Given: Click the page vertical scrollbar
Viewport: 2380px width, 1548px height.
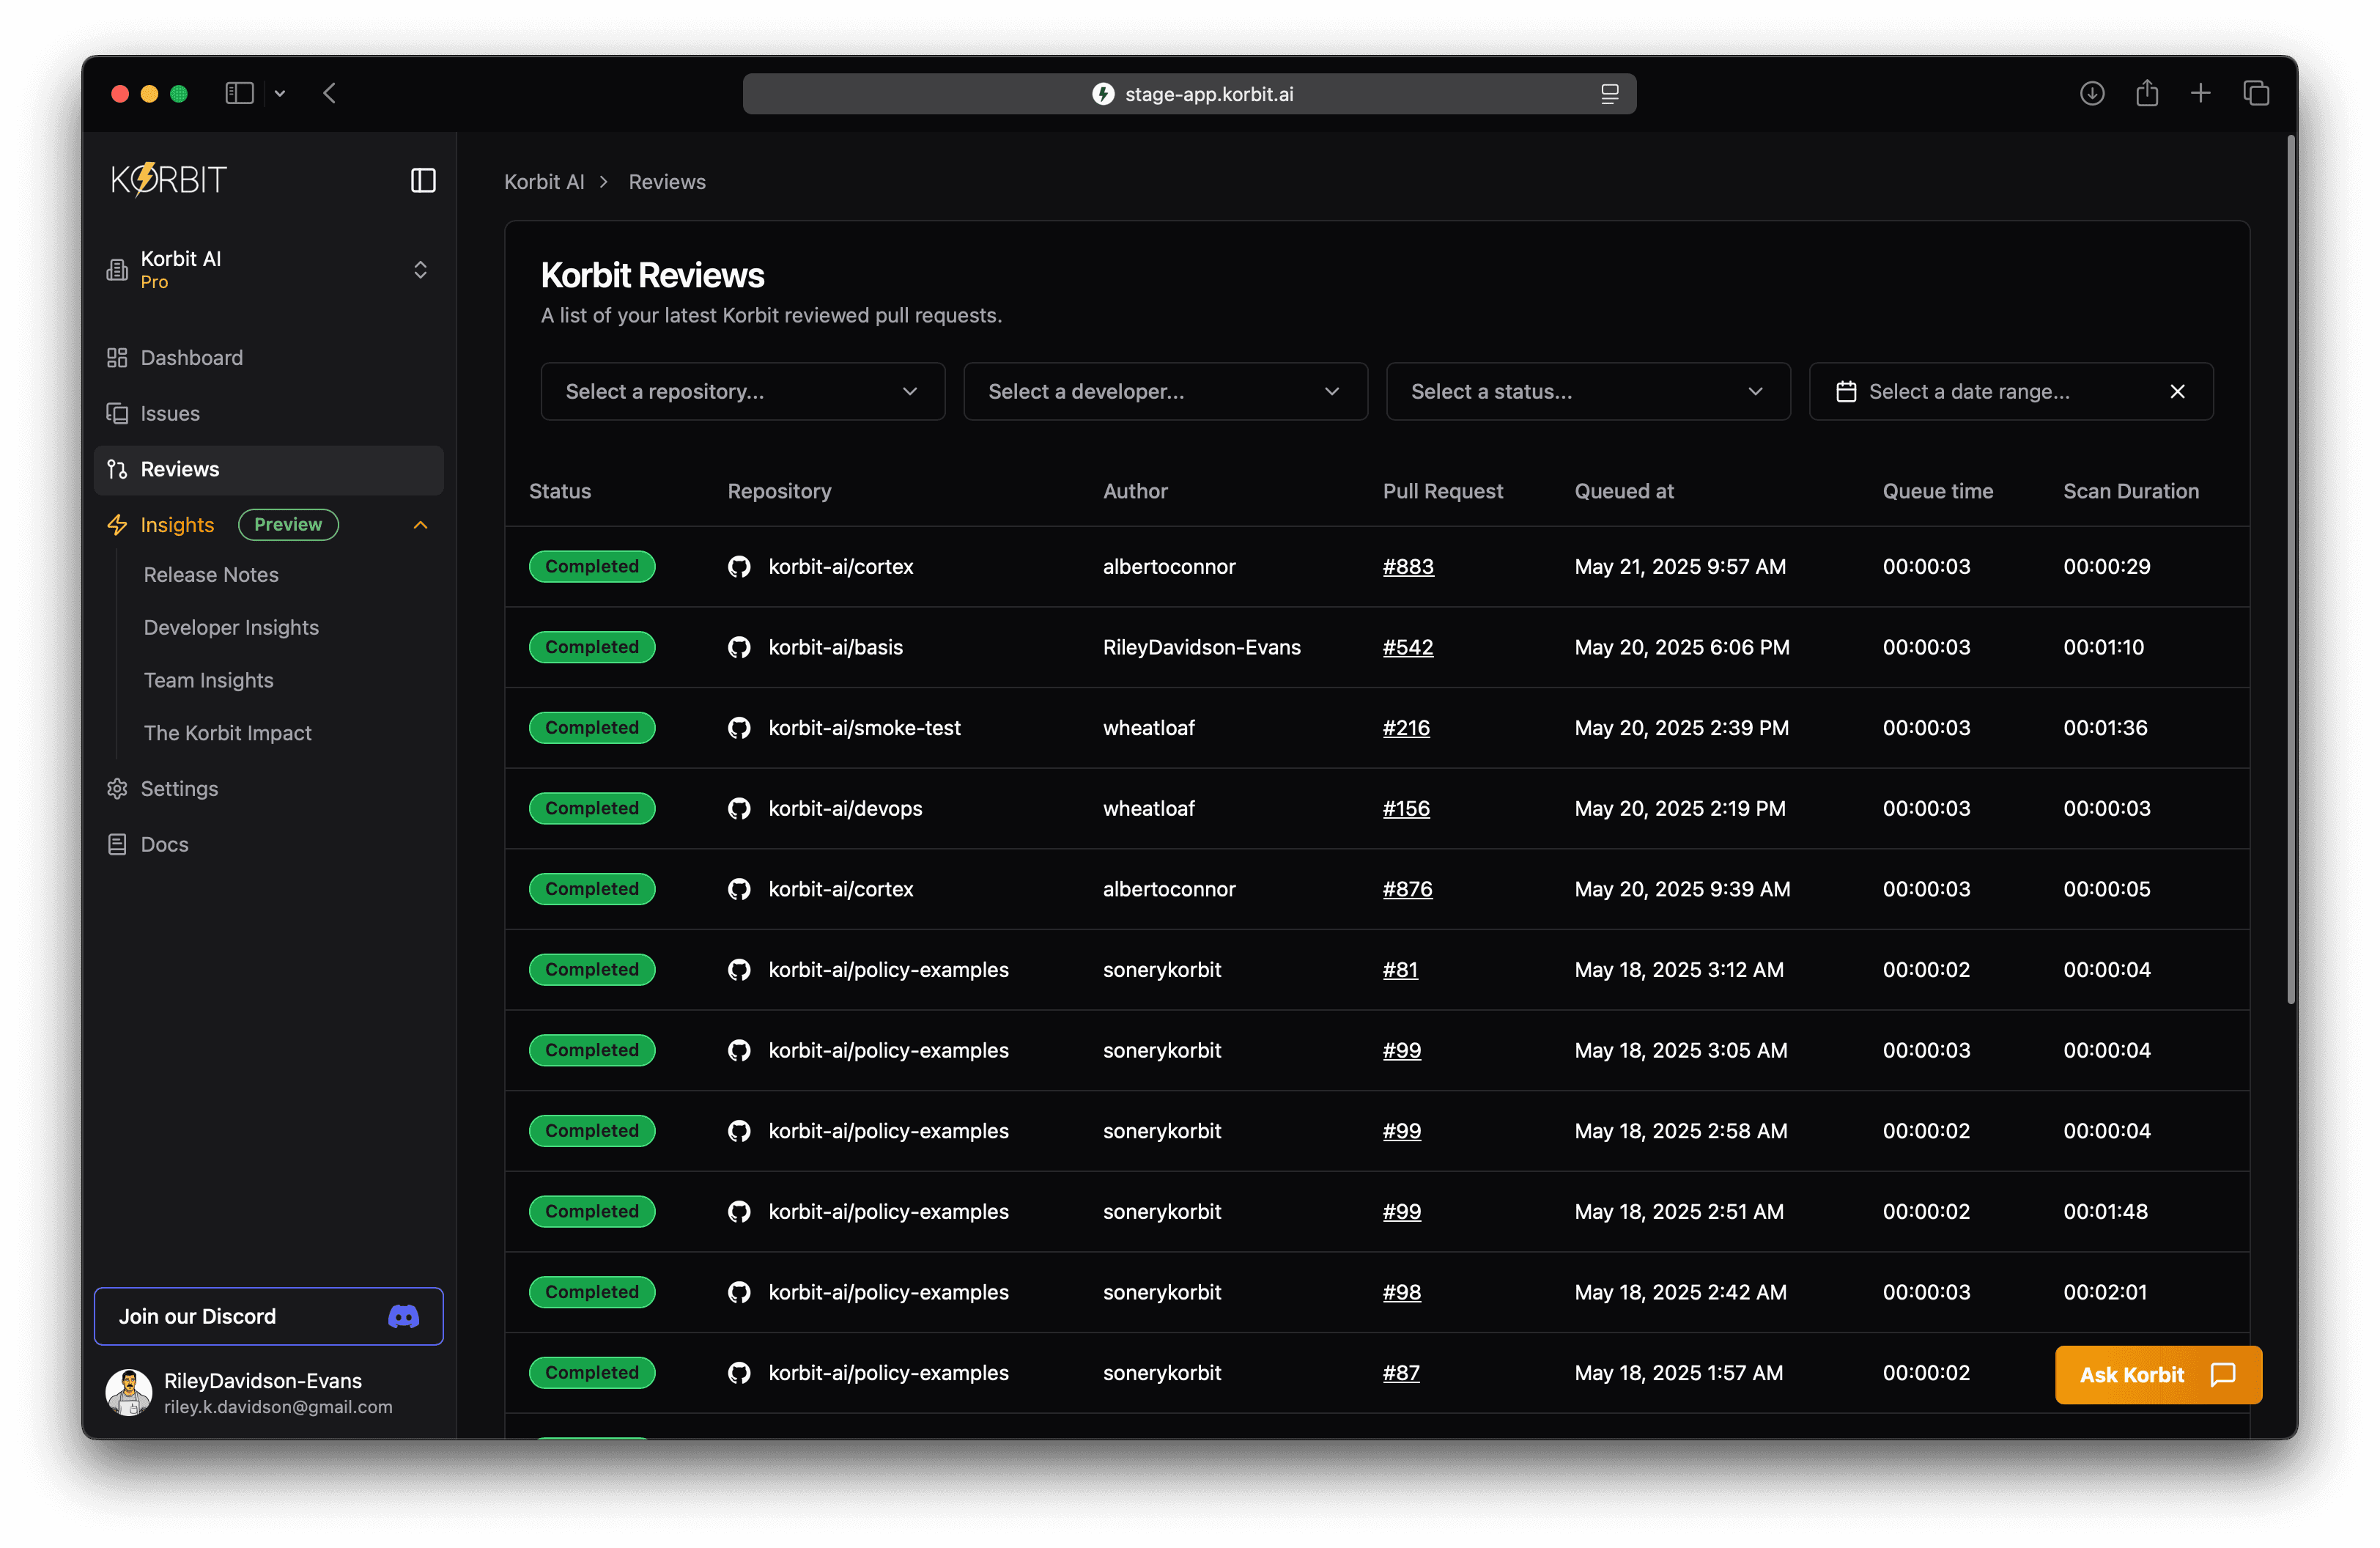Looking at the screenshot, I should point(2291,570).
